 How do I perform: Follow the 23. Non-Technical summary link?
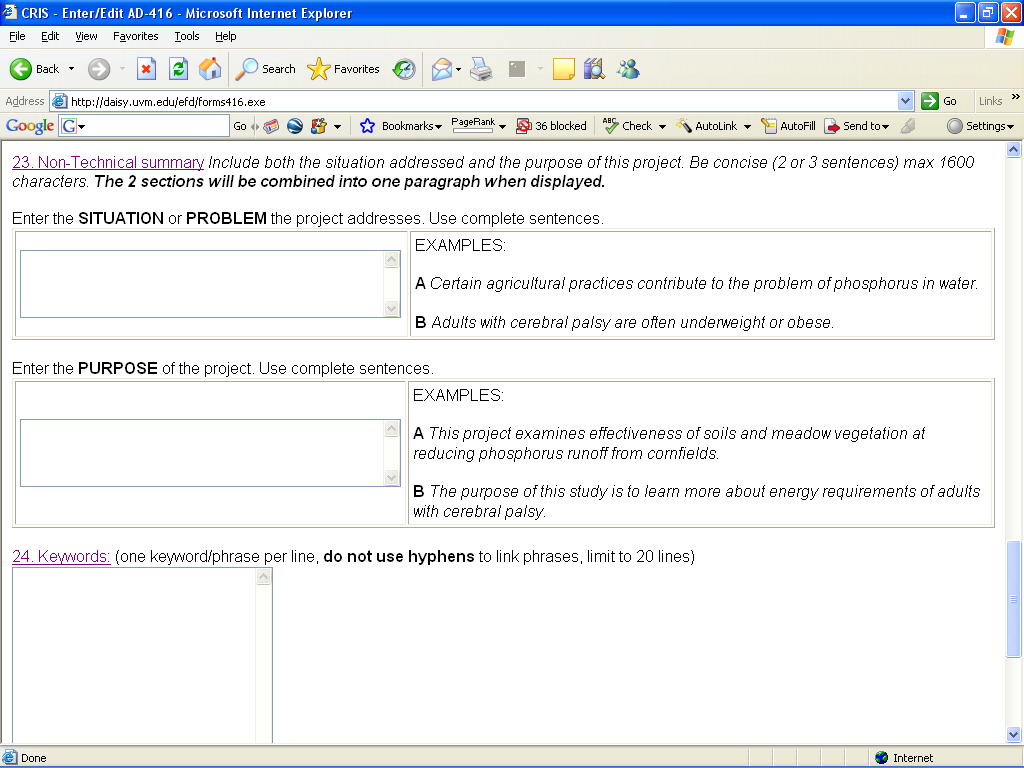[108, 162]
